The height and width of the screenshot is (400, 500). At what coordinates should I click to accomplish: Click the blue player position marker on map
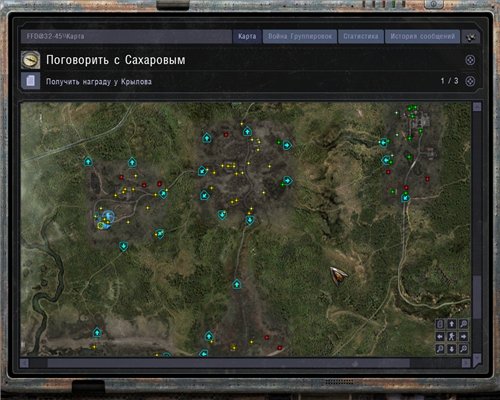tap(107, 217)
